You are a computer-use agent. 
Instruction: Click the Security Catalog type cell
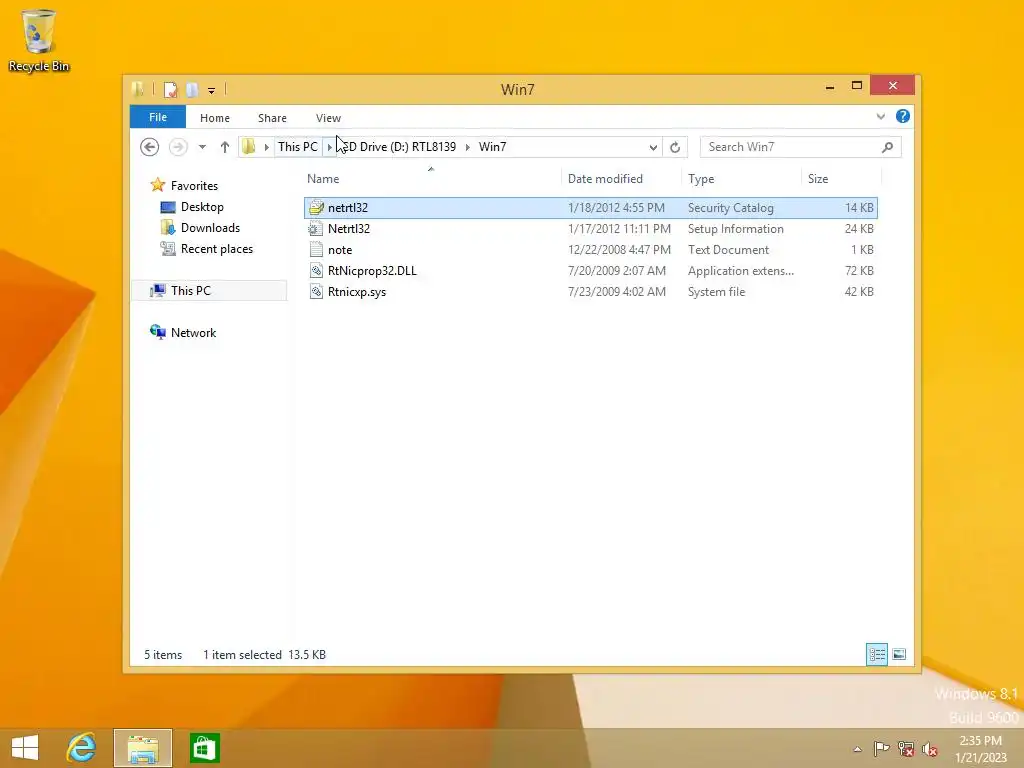pos(730,208)
